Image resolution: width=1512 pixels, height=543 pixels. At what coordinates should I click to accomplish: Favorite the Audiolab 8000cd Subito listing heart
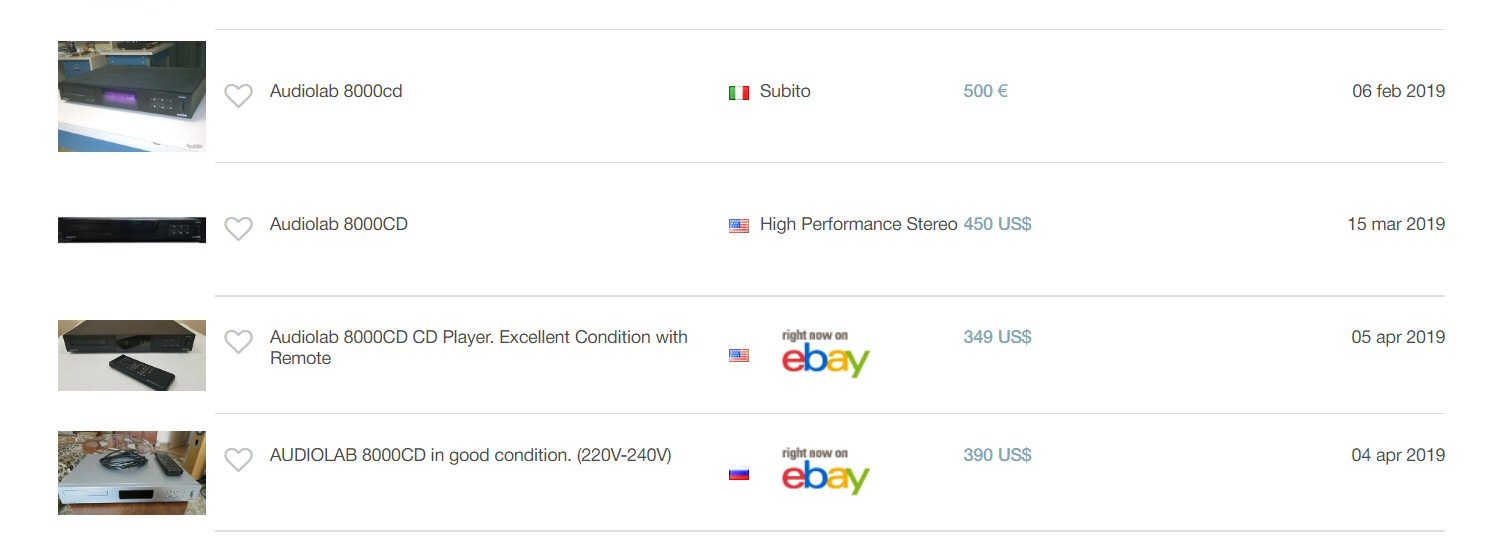[238, 96]
